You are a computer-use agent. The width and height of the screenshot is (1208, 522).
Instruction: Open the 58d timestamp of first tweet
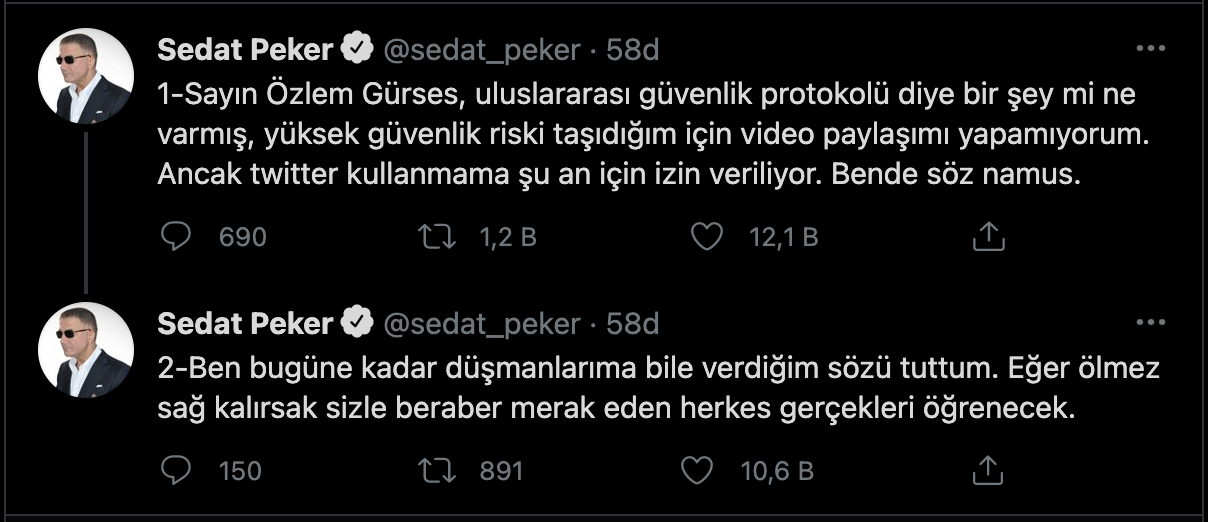click(633, 49)
